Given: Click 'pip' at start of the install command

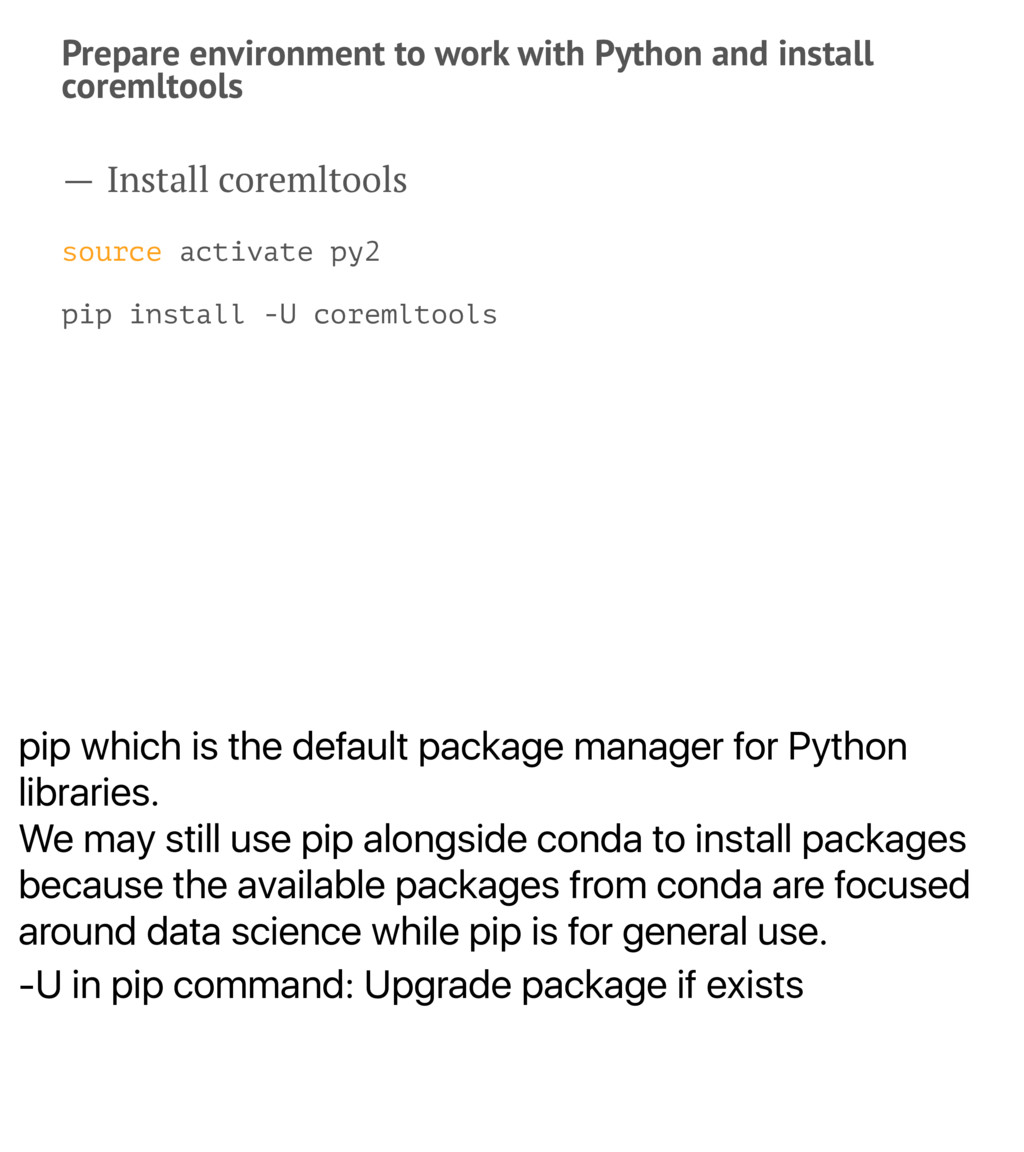Looking at the screenshot, I should 87,316.
